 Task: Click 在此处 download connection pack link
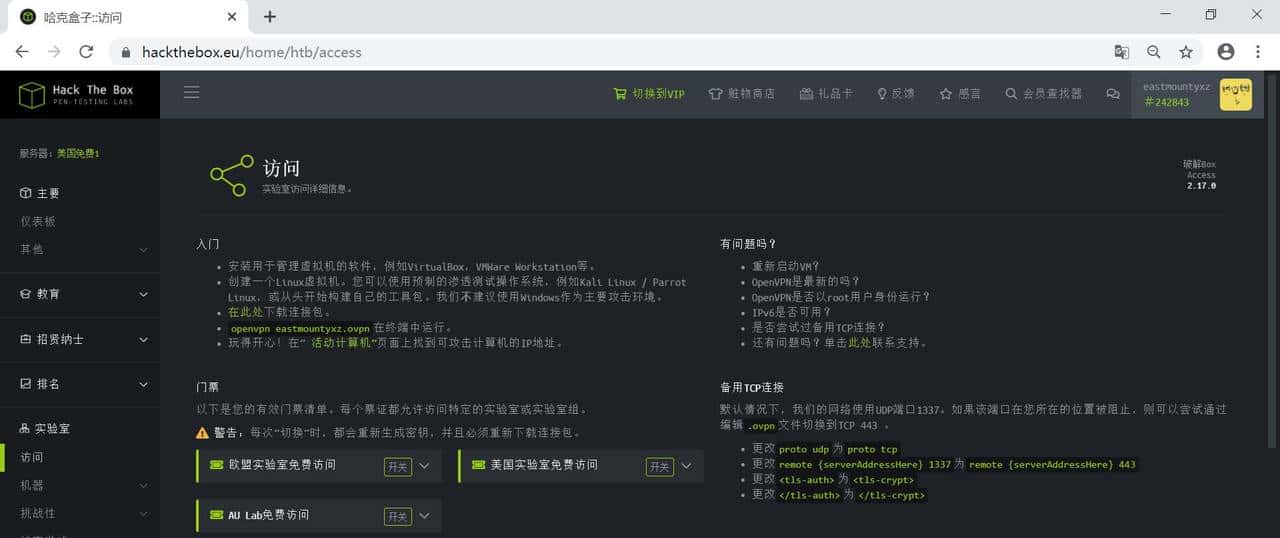pos(245,312)
